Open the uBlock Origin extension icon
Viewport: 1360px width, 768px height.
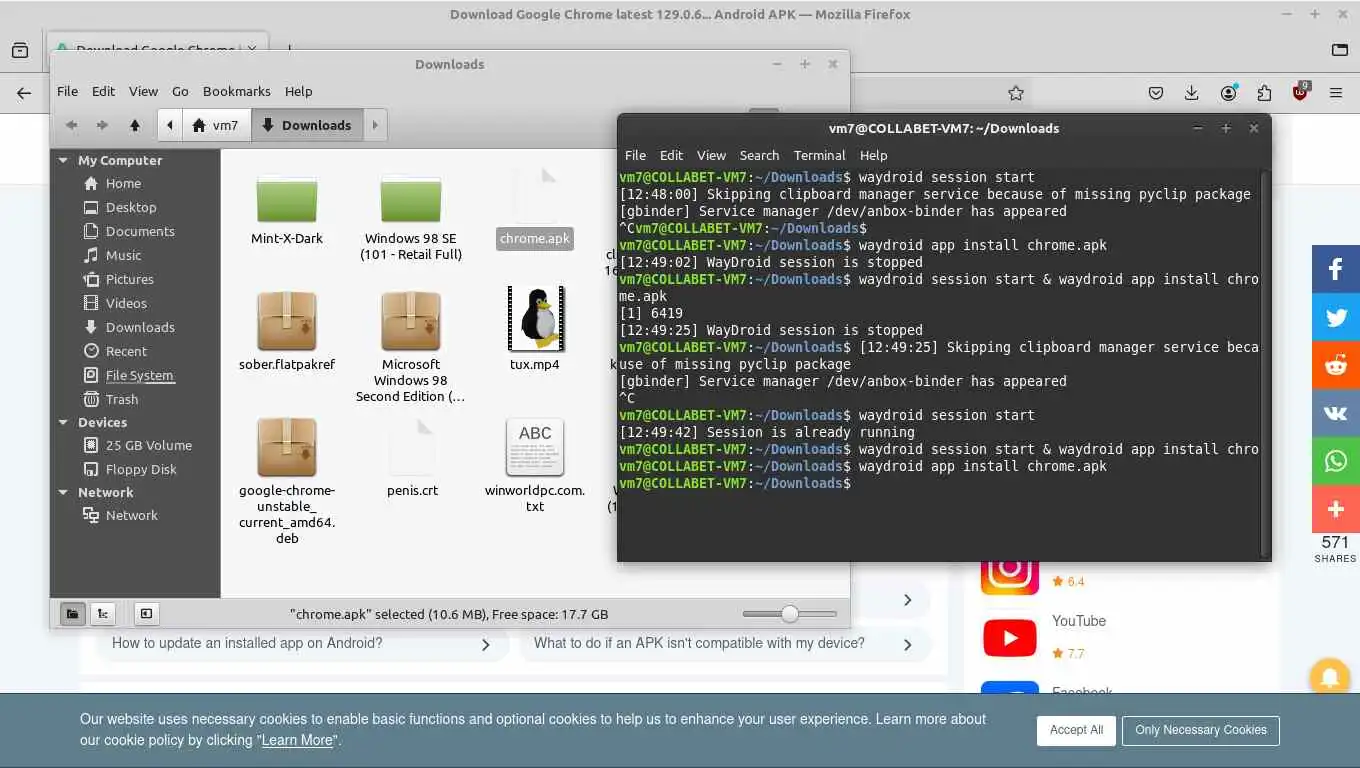1300,92
